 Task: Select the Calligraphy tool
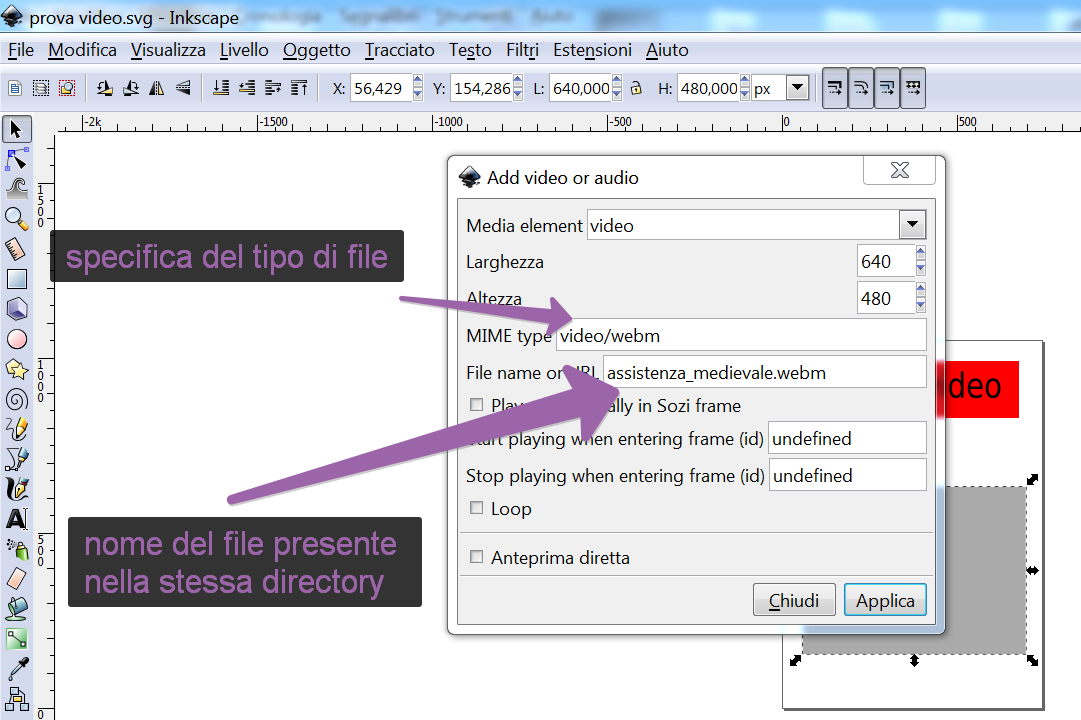click(16, 488)
